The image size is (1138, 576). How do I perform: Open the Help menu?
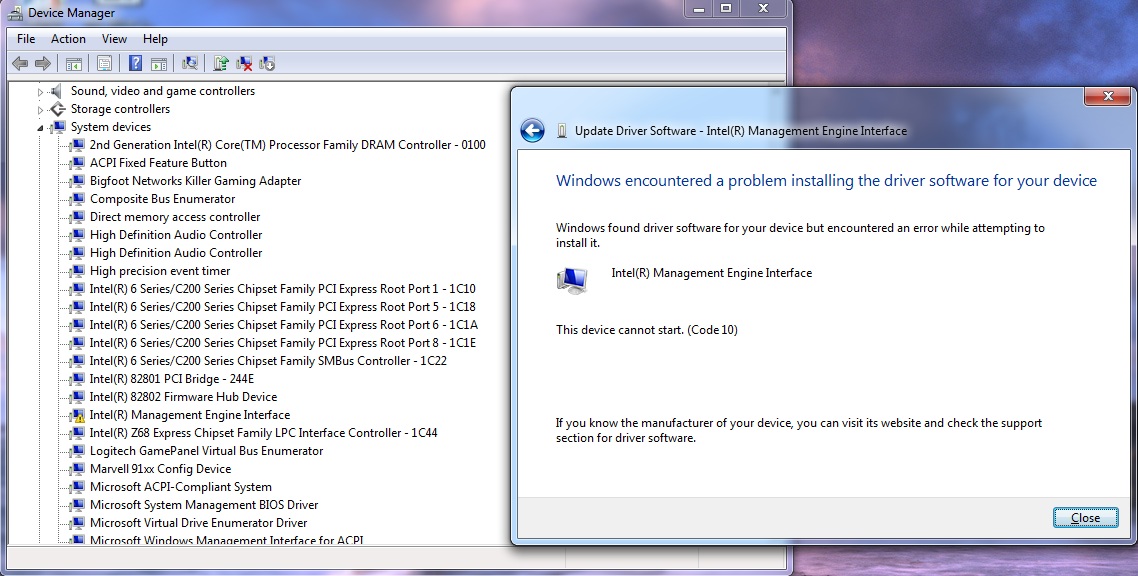tap(155, 39)
